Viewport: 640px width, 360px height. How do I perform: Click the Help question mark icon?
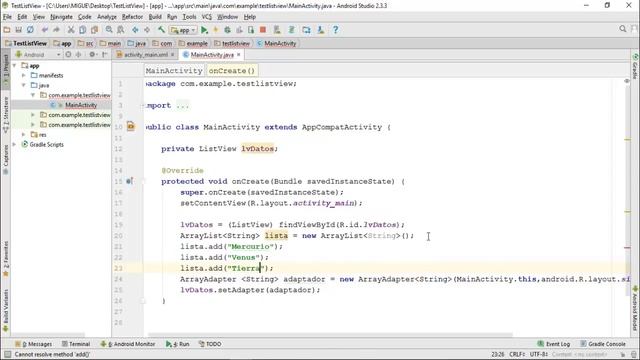(335, 30)
